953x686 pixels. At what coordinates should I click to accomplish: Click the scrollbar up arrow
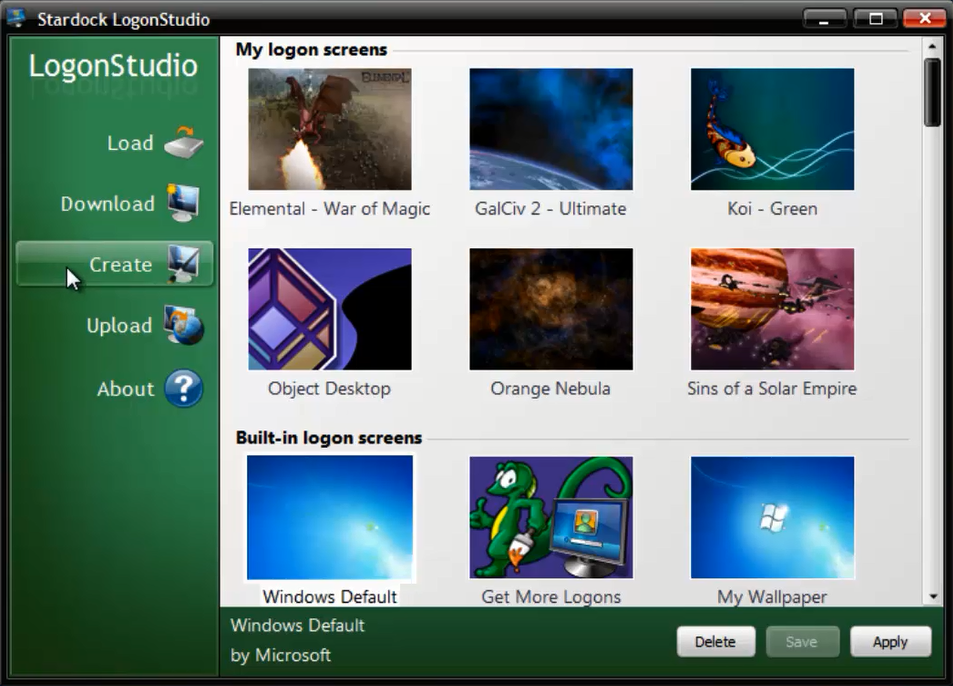click(x=932, y=44)
